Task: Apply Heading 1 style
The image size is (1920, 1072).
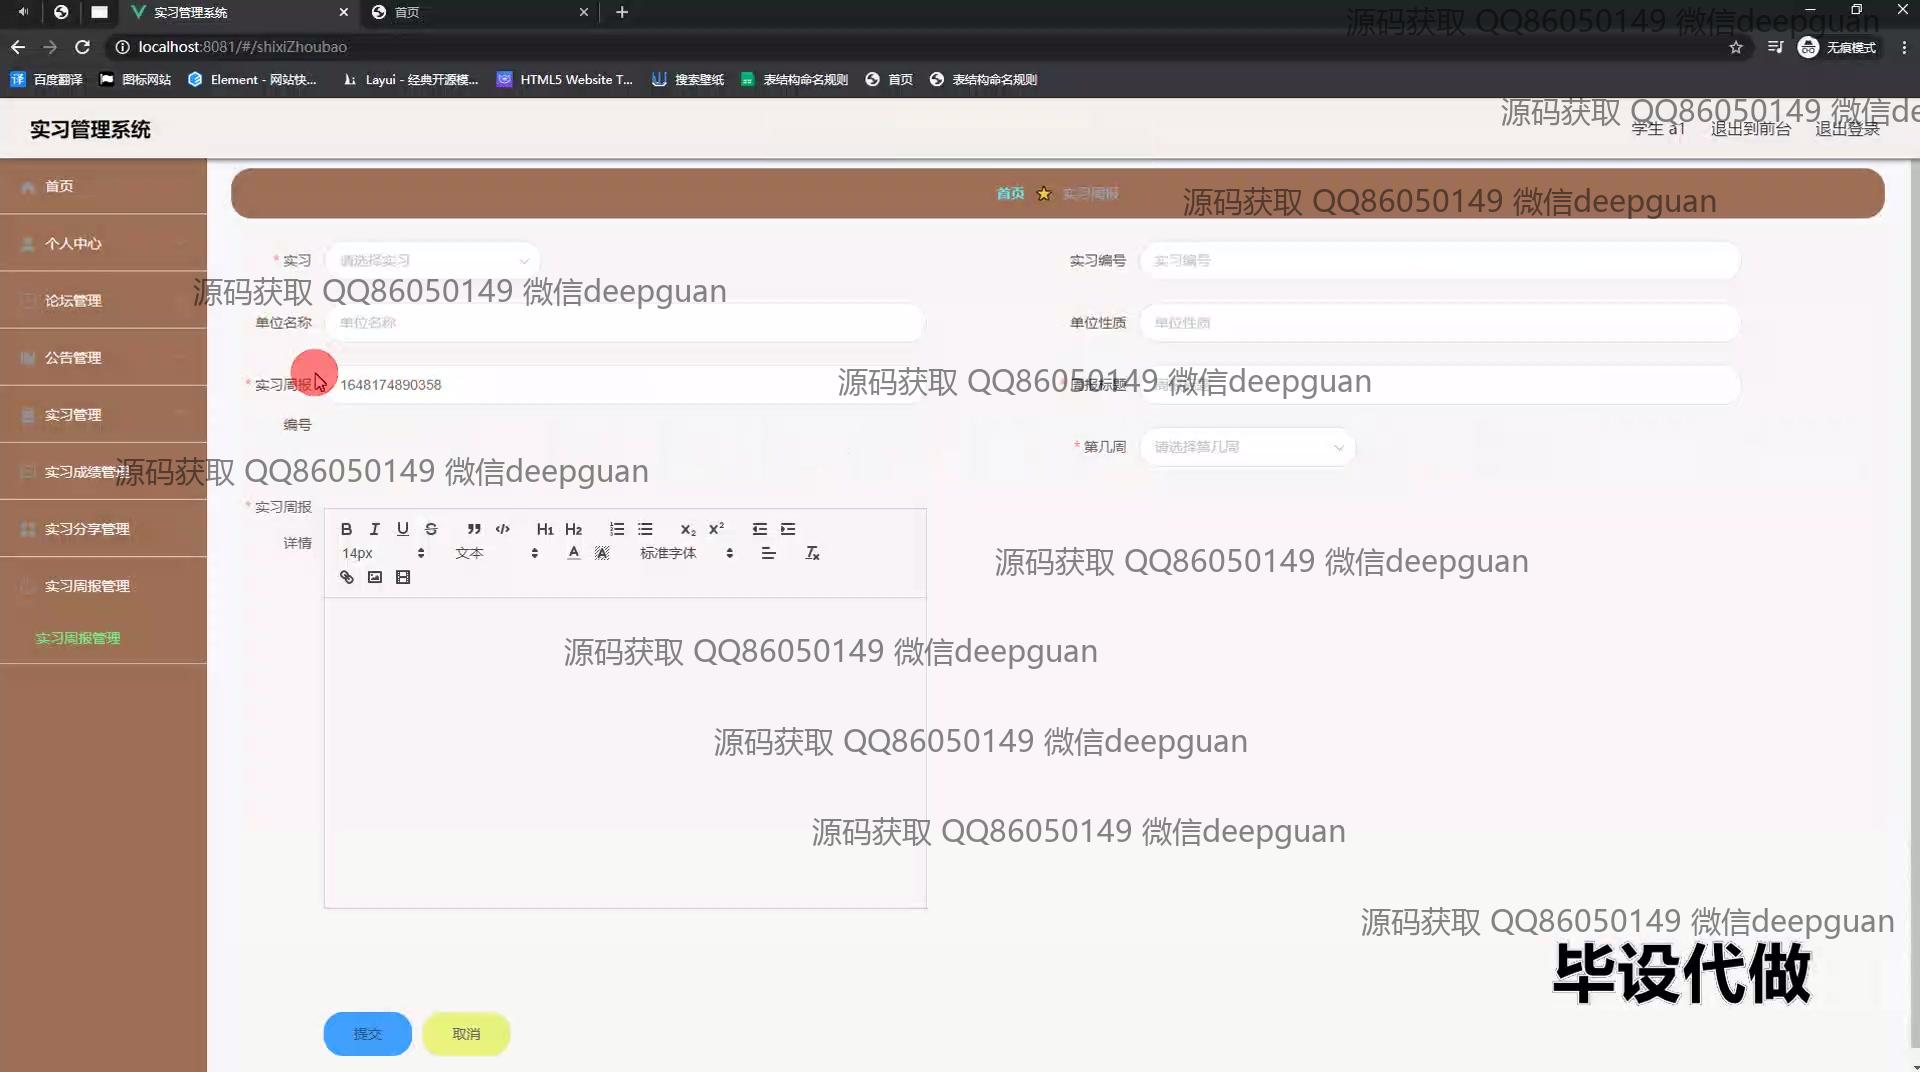Action: click(x=545, y=529)
